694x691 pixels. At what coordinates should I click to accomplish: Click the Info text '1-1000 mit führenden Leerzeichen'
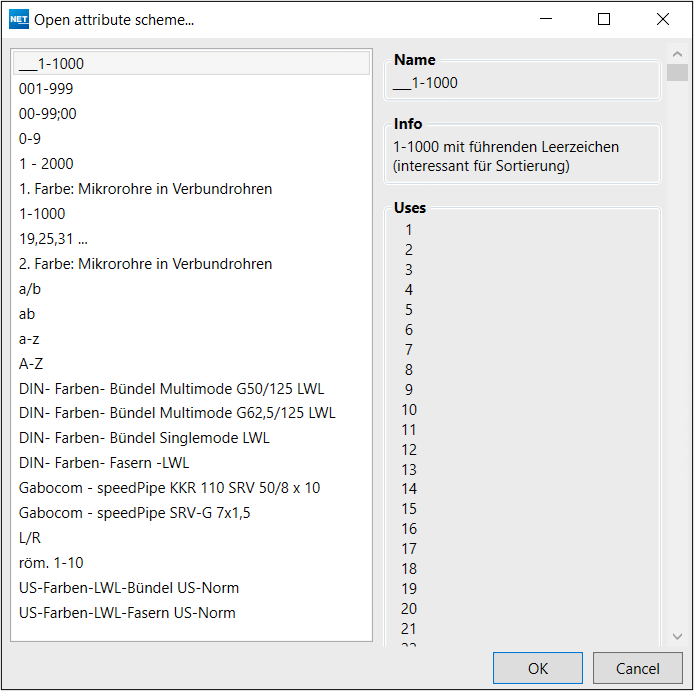point(506,147)
